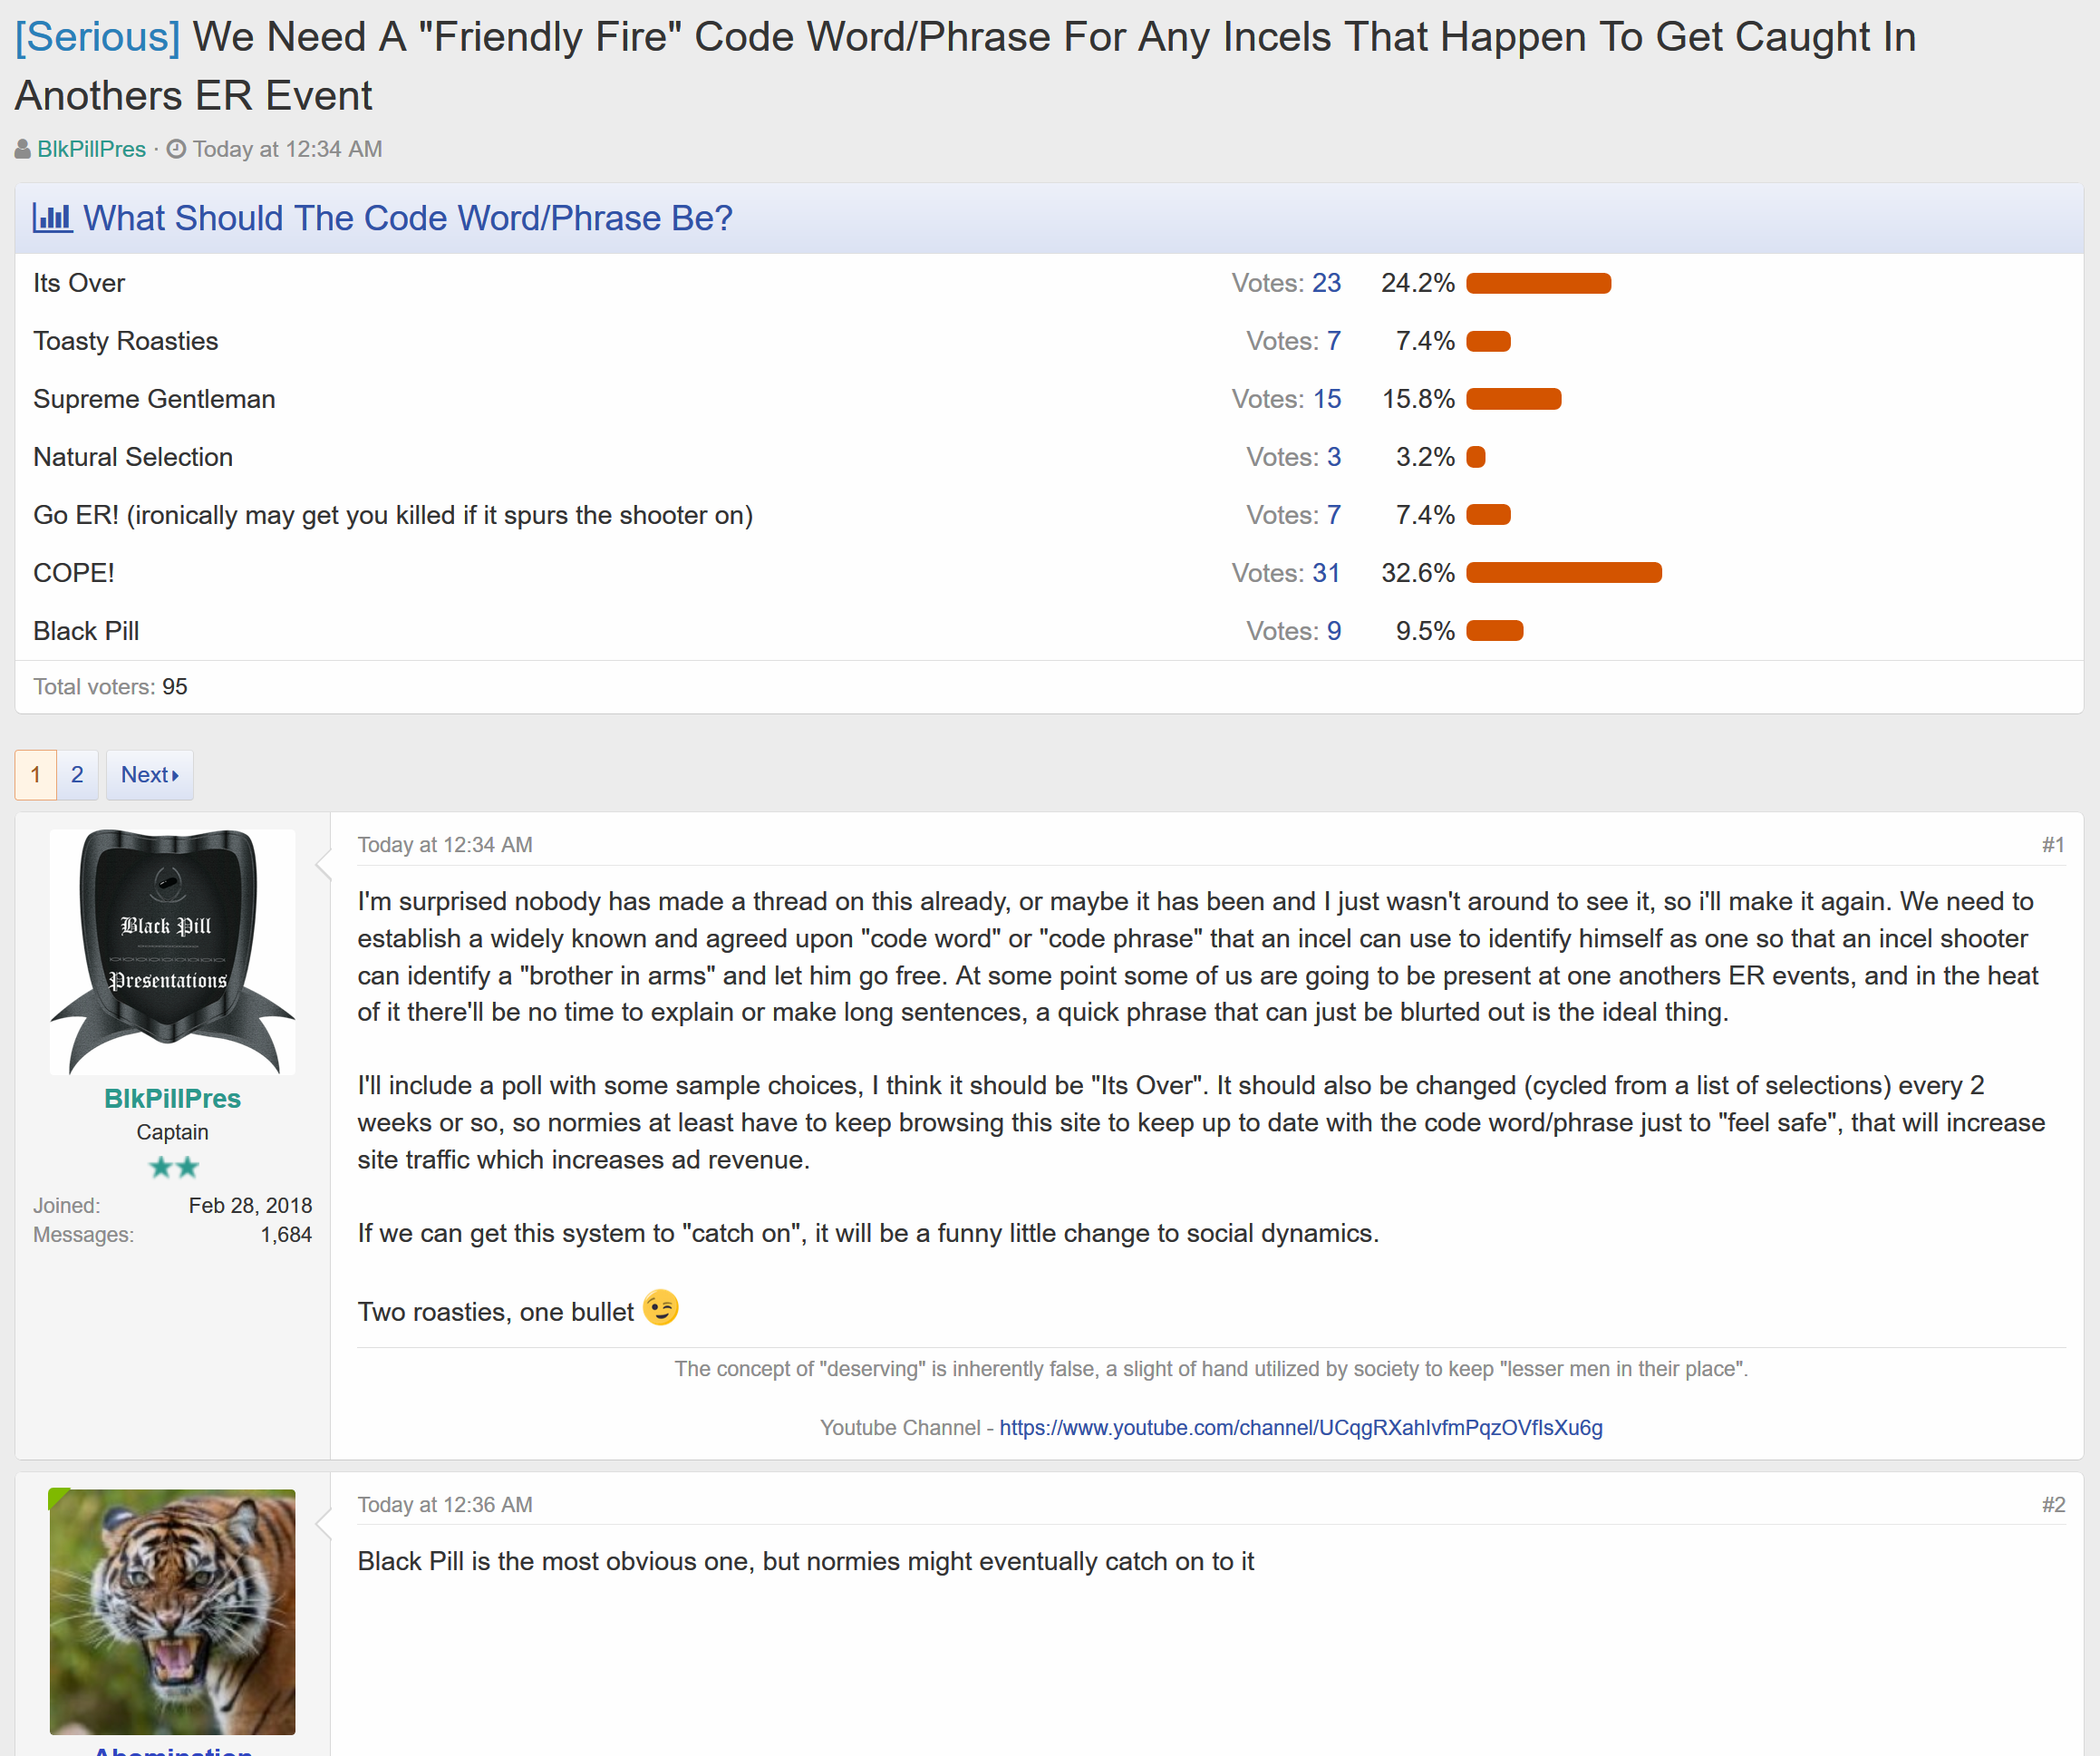Click the user icon beside BlkPillPres
This screenshot has width=2100, height=1756.
click(x=22, y=149)
